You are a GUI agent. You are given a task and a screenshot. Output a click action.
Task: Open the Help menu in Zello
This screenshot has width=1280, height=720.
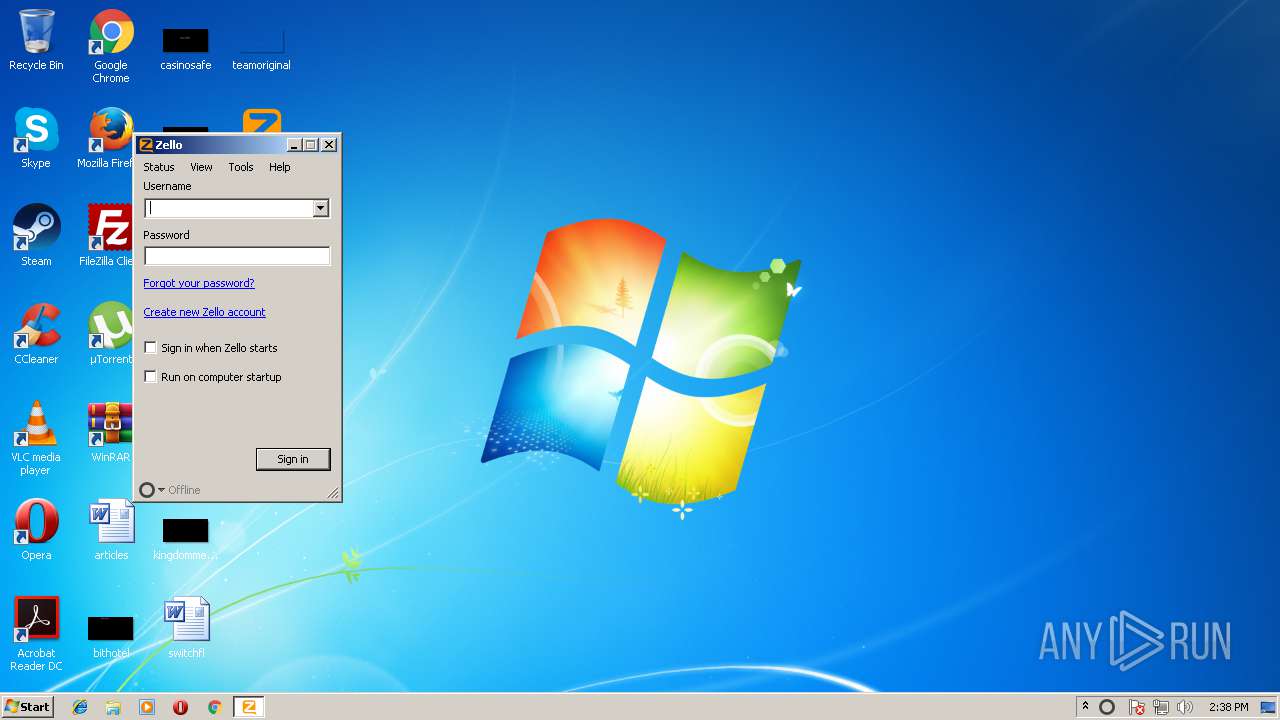[280, 167]
